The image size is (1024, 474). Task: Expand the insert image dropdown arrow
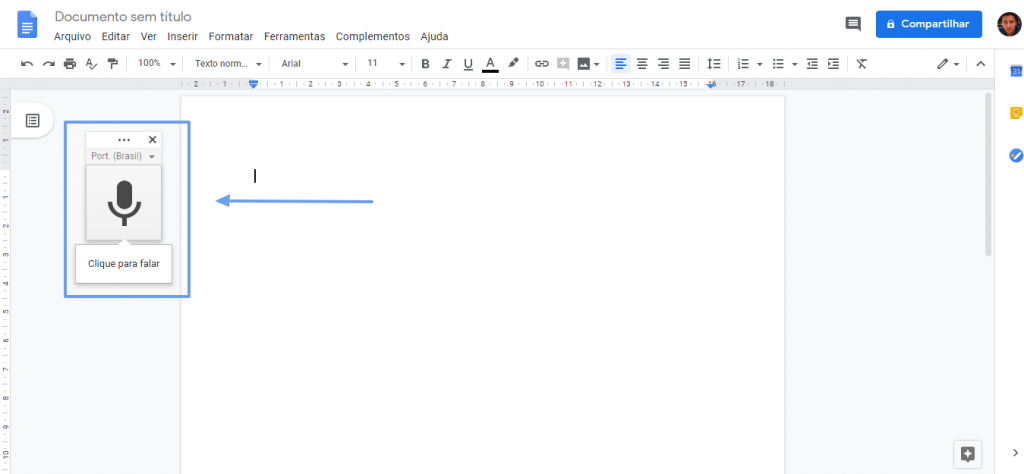(x=596, y=65)
